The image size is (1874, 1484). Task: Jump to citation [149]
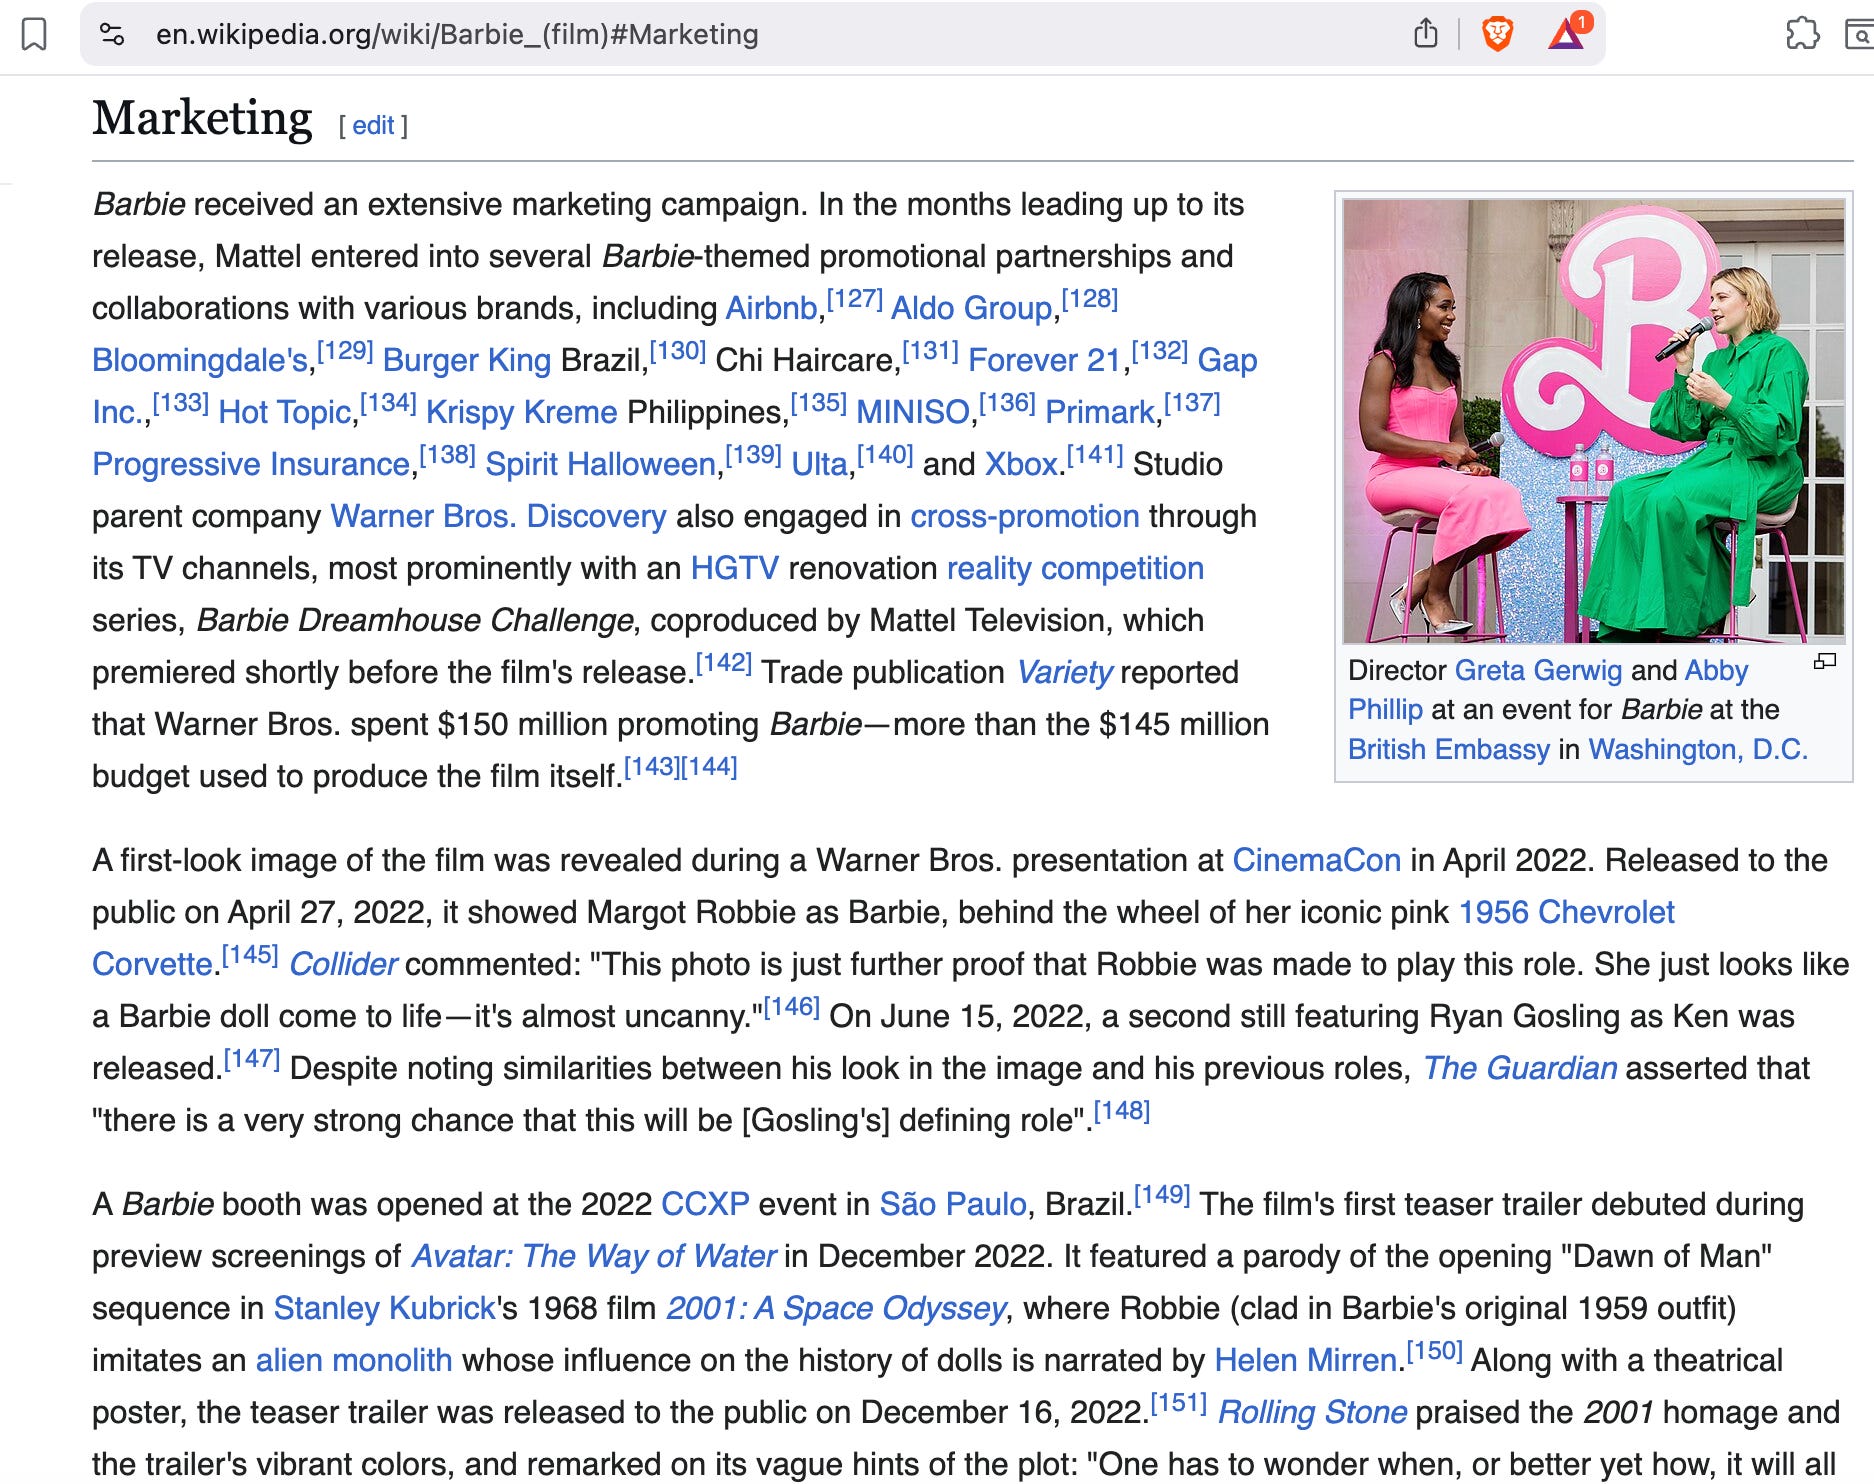tap(1161, 1195)
